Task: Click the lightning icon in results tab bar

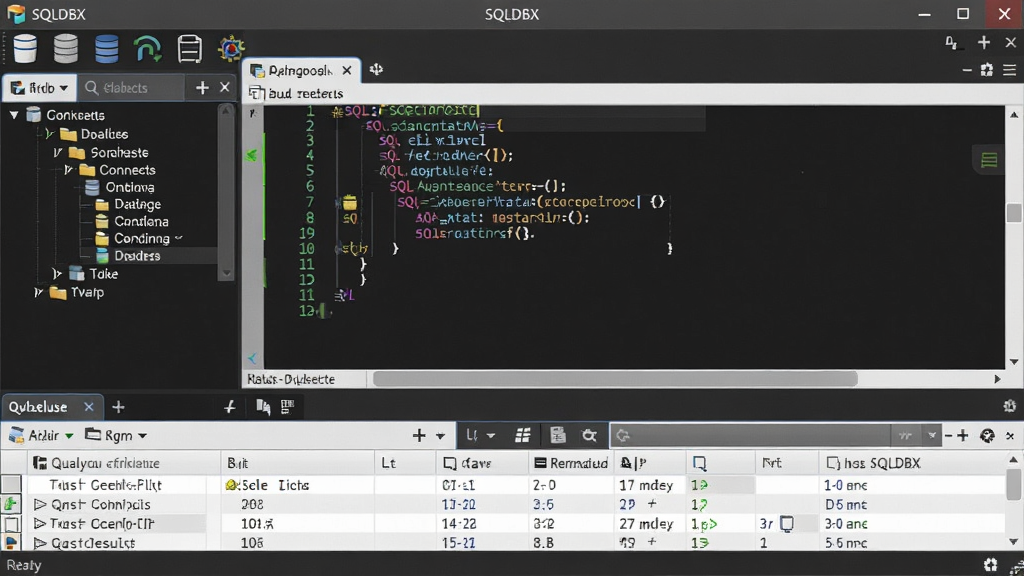Action: pyautogui.click(x=230, y=407)
